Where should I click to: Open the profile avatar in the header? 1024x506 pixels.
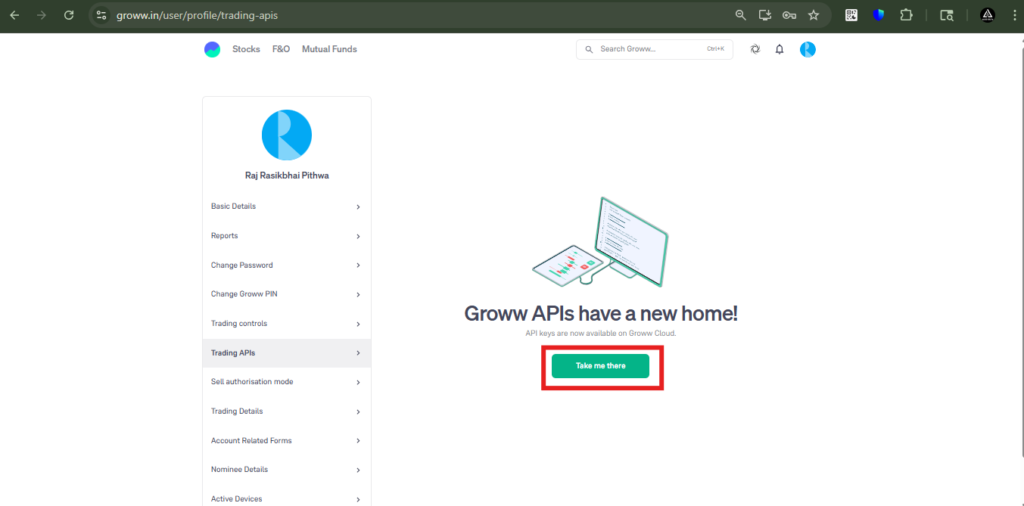(808, 49)
